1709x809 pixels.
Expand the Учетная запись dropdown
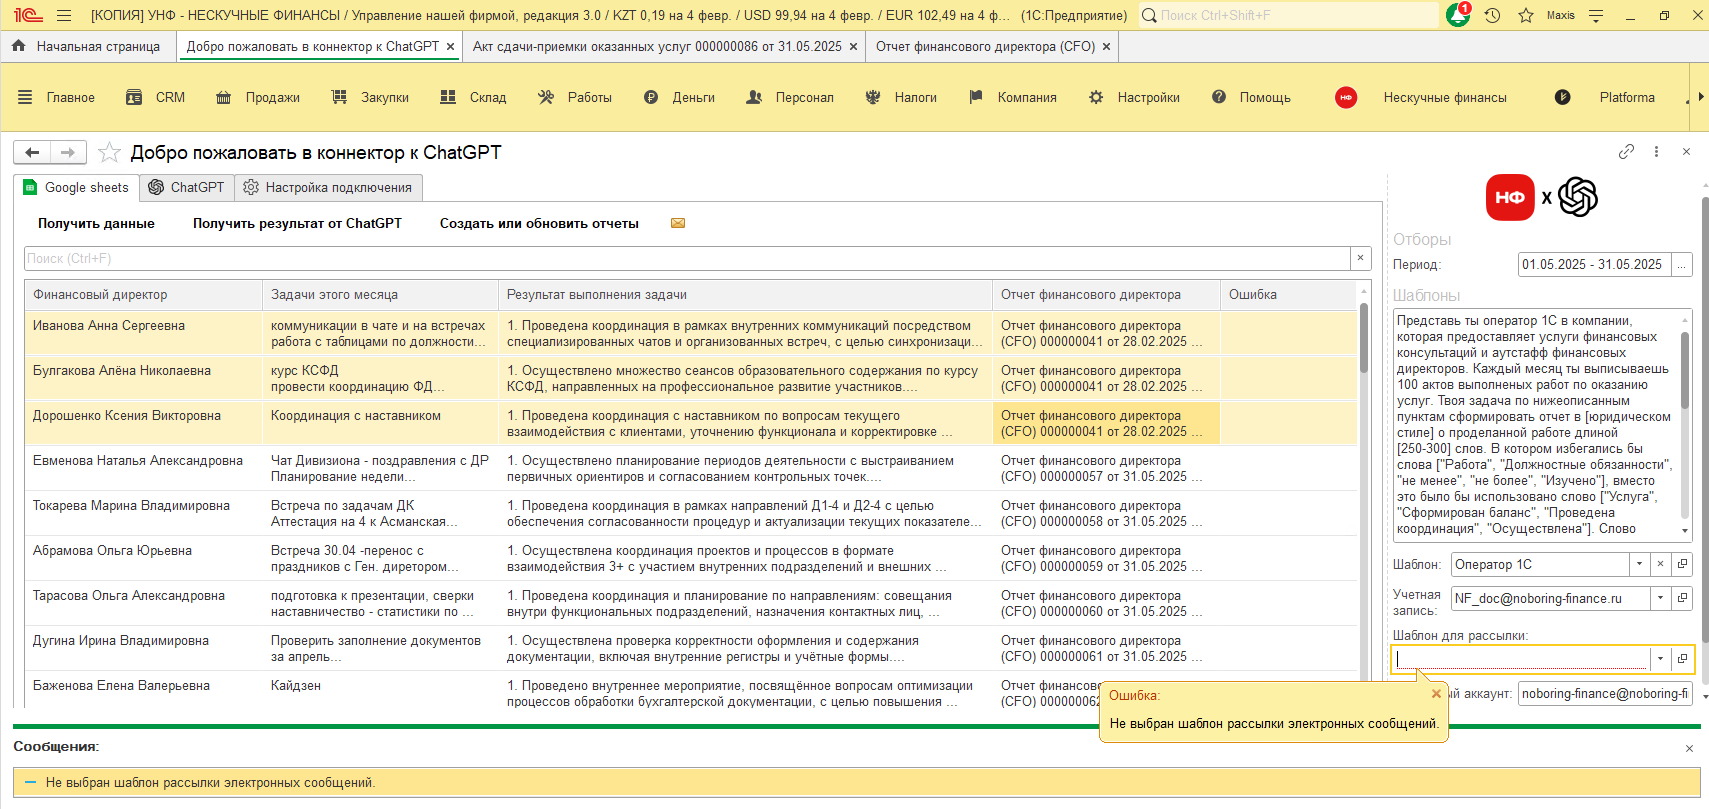pos(1660,598)
